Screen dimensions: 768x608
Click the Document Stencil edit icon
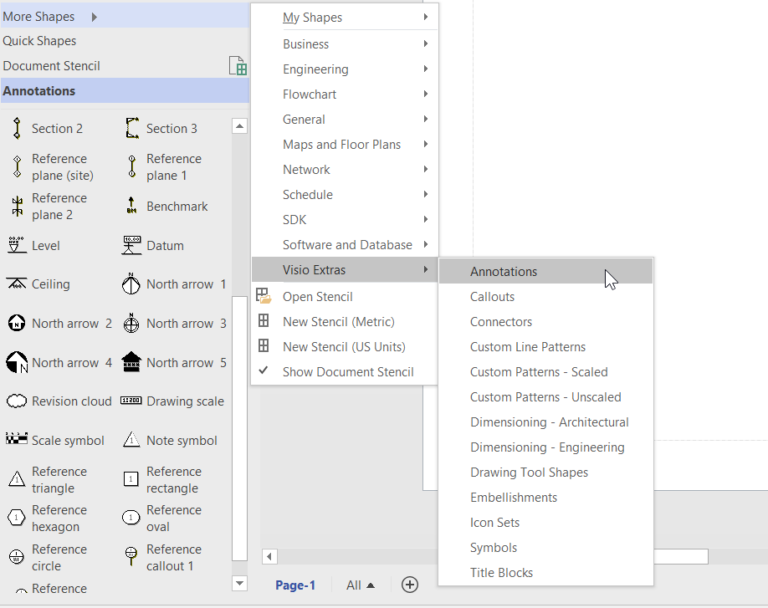[x=238, y=66]
